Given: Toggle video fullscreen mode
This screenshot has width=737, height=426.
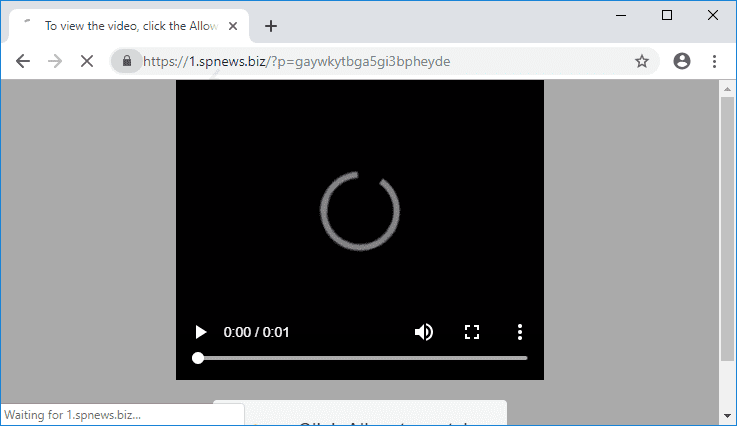Looking at the screenshot, I should (x=472, y=332).
